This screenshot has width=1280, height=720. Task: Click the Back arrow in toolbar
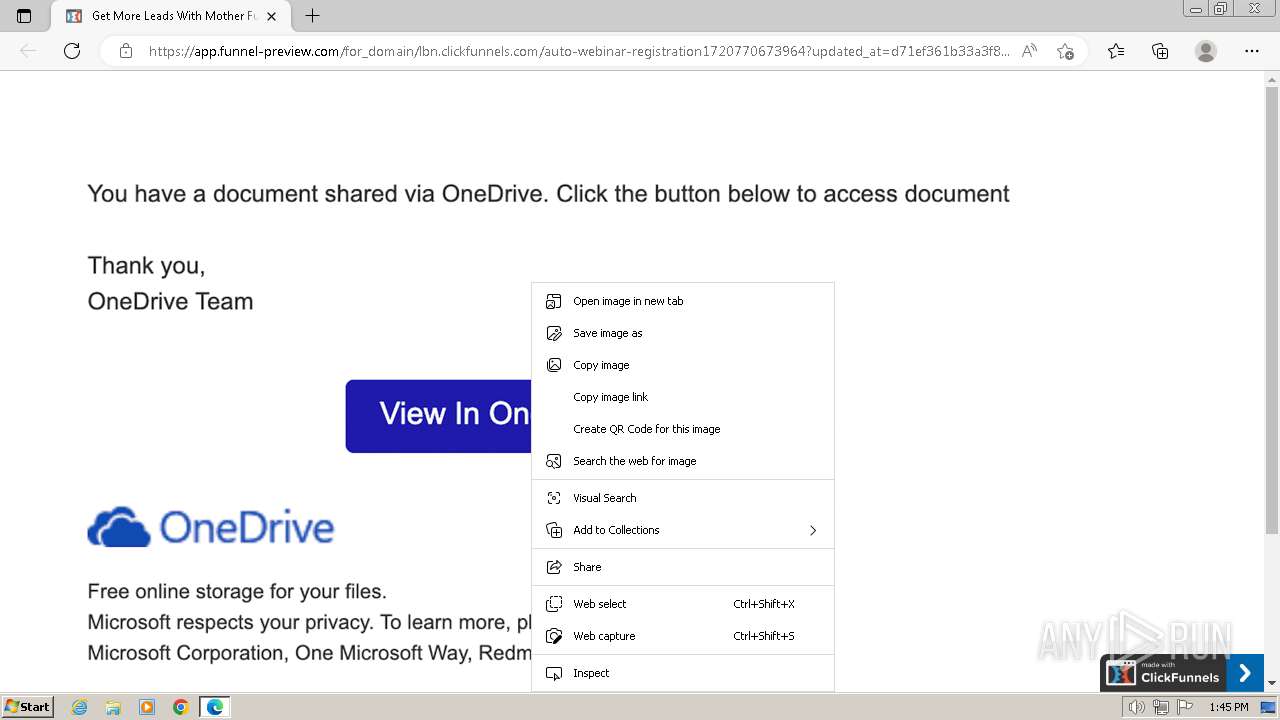tap(28, 51)
